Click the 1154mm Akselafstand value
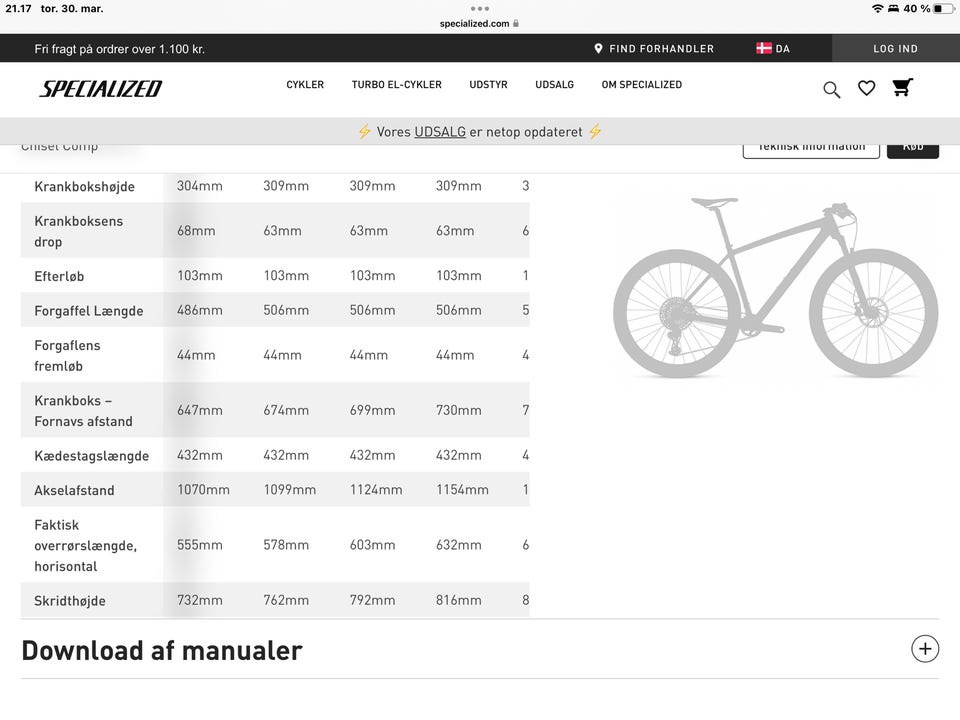The height and width of the screenshot is (720, 960). 462,490
